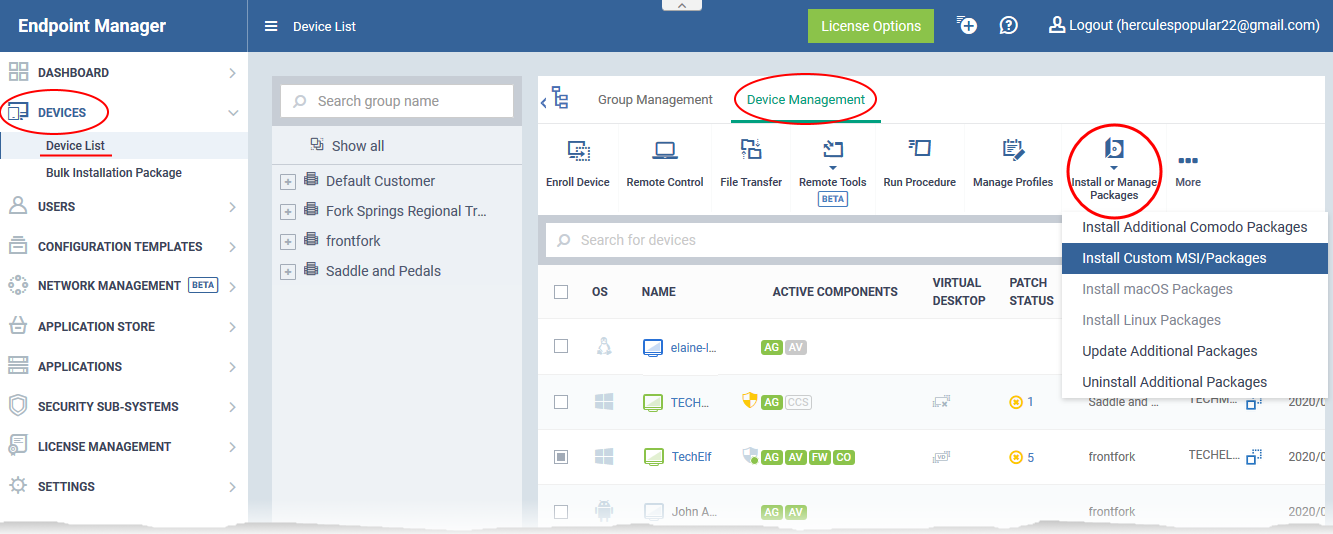Screen dimensions: 1333x534
Task: Check the TECH... device checkbox
Action: [561, 402]
